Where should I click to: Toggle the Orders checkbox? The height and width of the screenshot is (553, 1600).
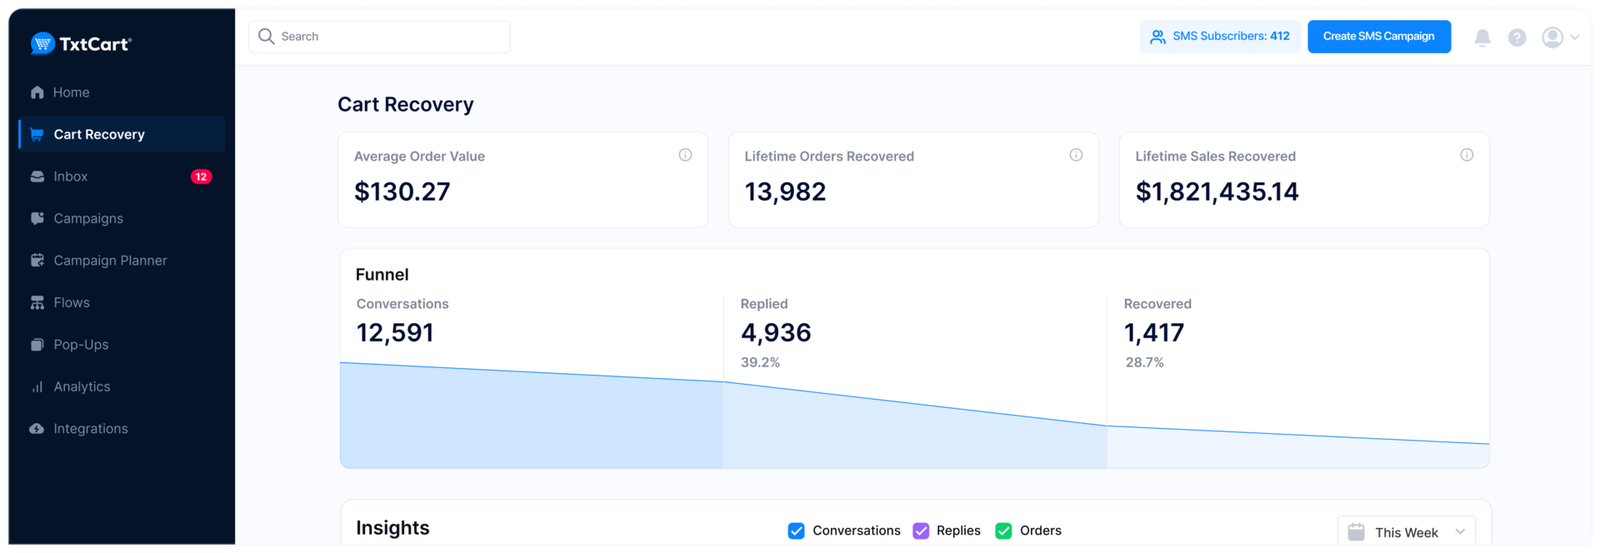[x=1004, y=531]
